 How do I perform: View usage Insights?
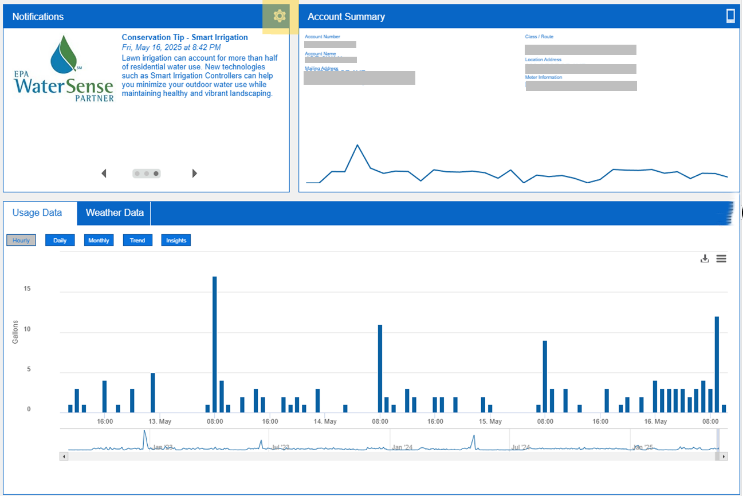[175, 240]
